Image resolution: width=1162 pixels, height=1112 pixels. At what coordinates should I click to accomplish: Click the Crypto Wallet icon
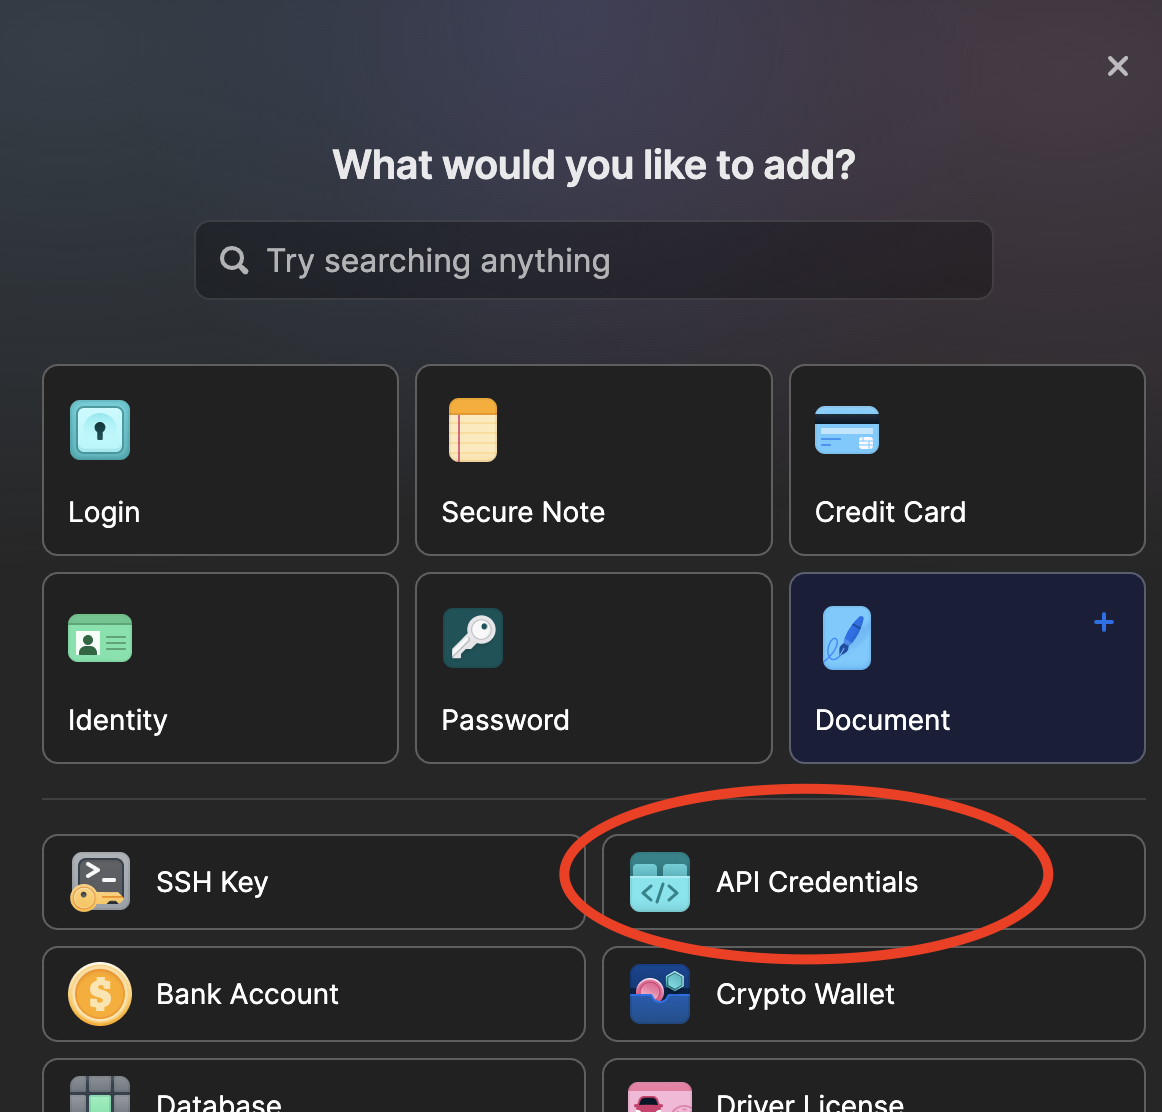(660, 994)
